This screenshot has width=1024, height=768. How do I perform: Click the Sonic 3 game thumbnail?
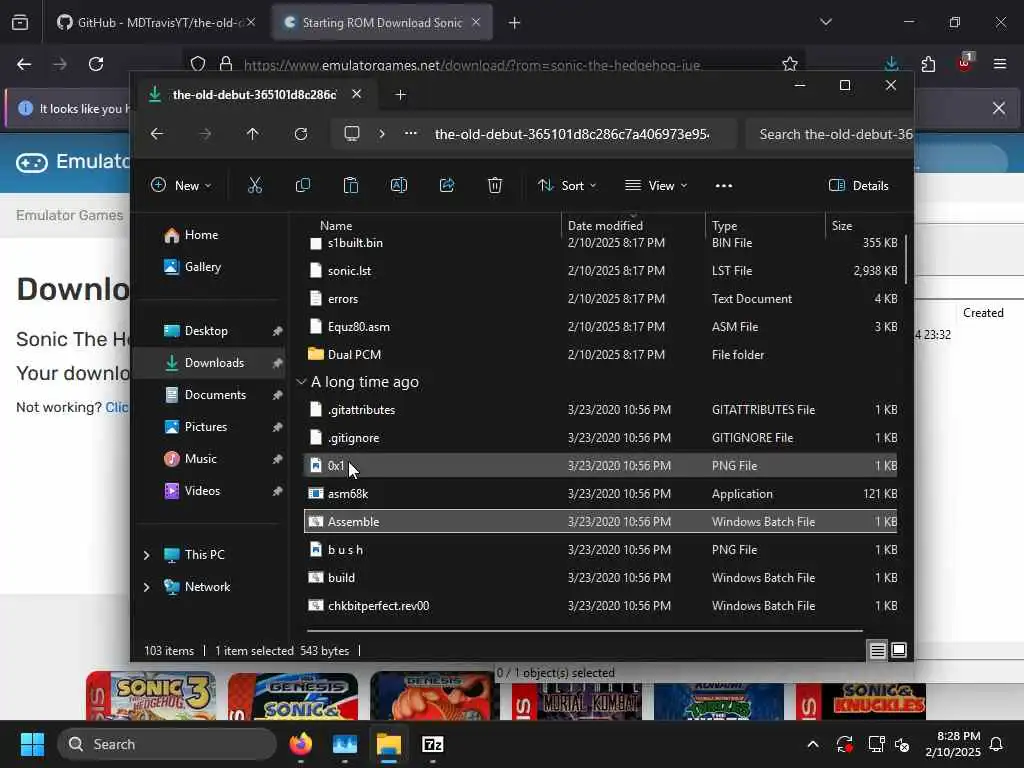151,696
